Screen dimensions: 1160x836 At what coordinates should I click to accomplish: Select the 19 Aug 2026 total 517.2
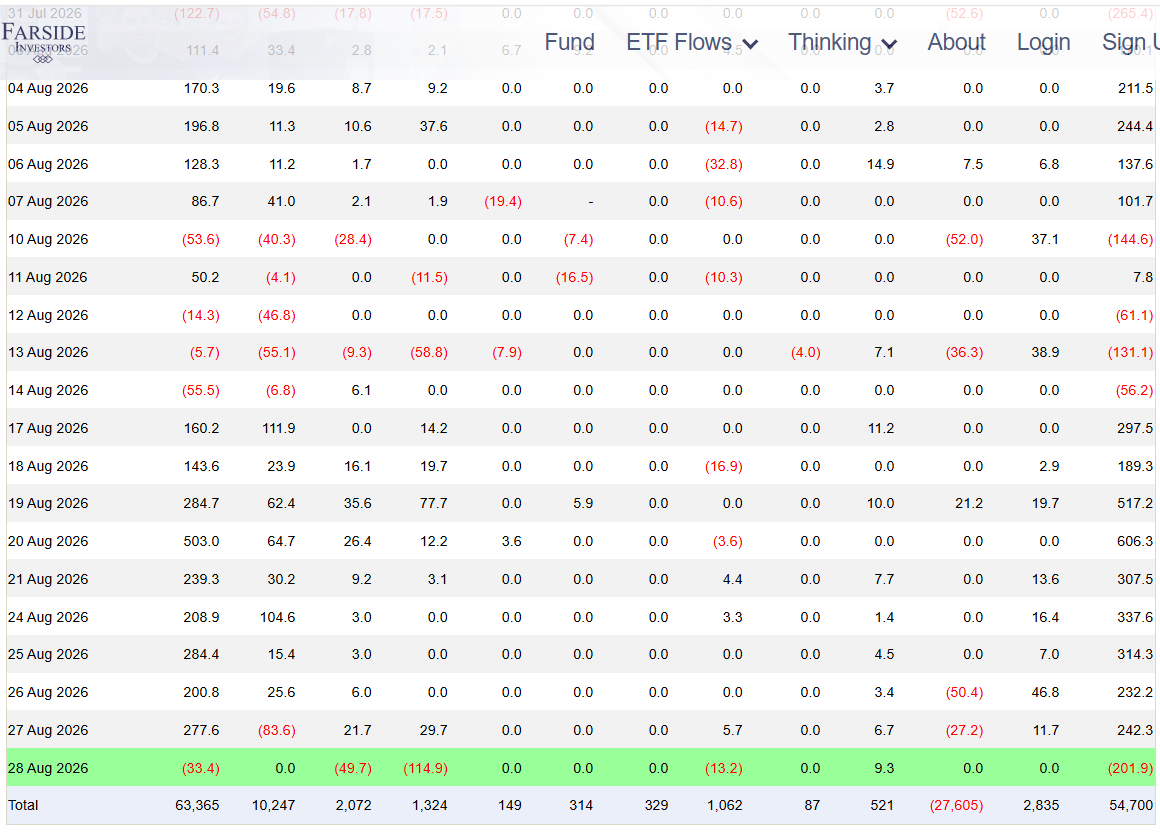[x=1135, y=503]
